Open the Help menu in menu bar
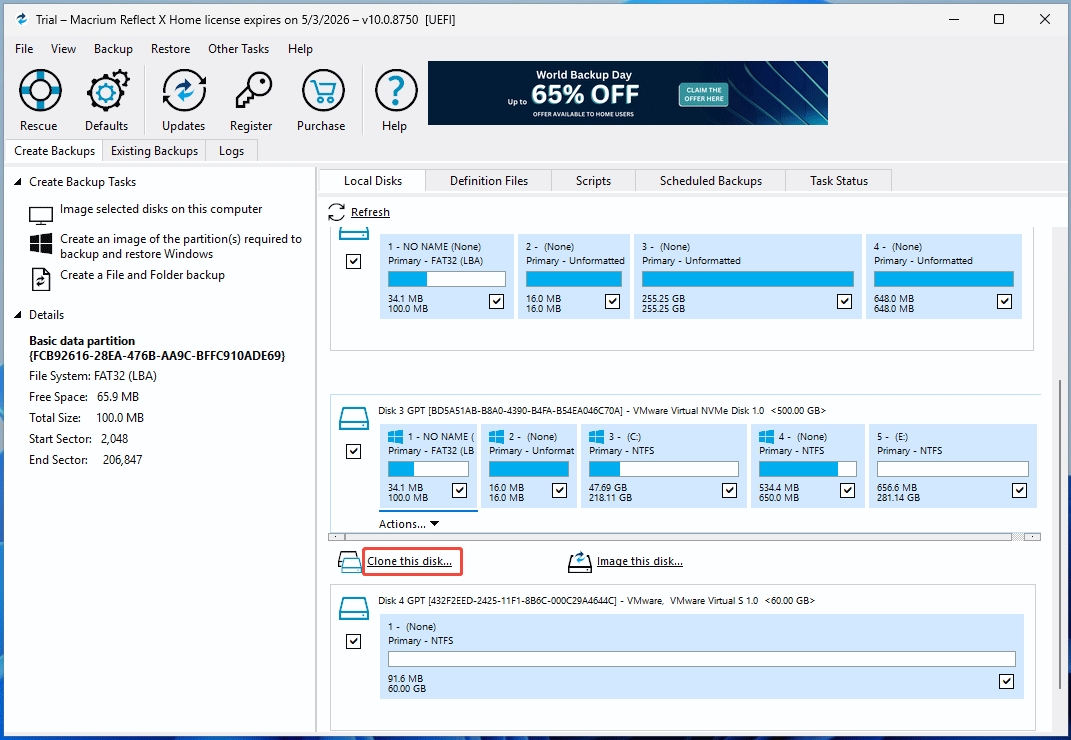 [300, 49]
